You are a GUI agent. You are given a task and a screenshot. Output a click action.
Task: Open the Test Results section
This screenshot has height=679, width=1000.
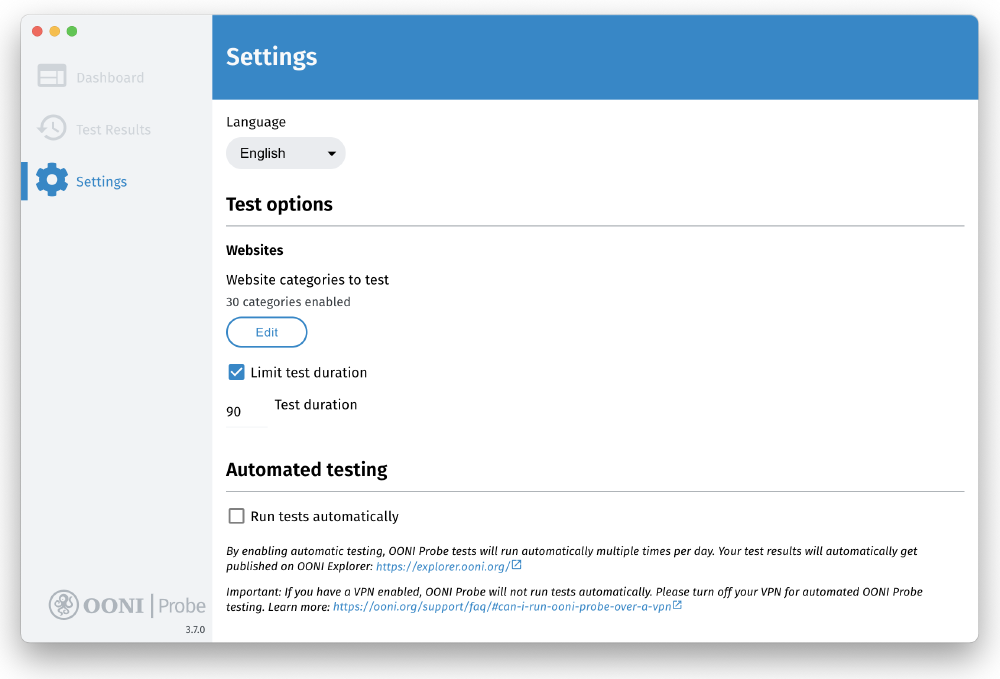click(x=113, y=128)
